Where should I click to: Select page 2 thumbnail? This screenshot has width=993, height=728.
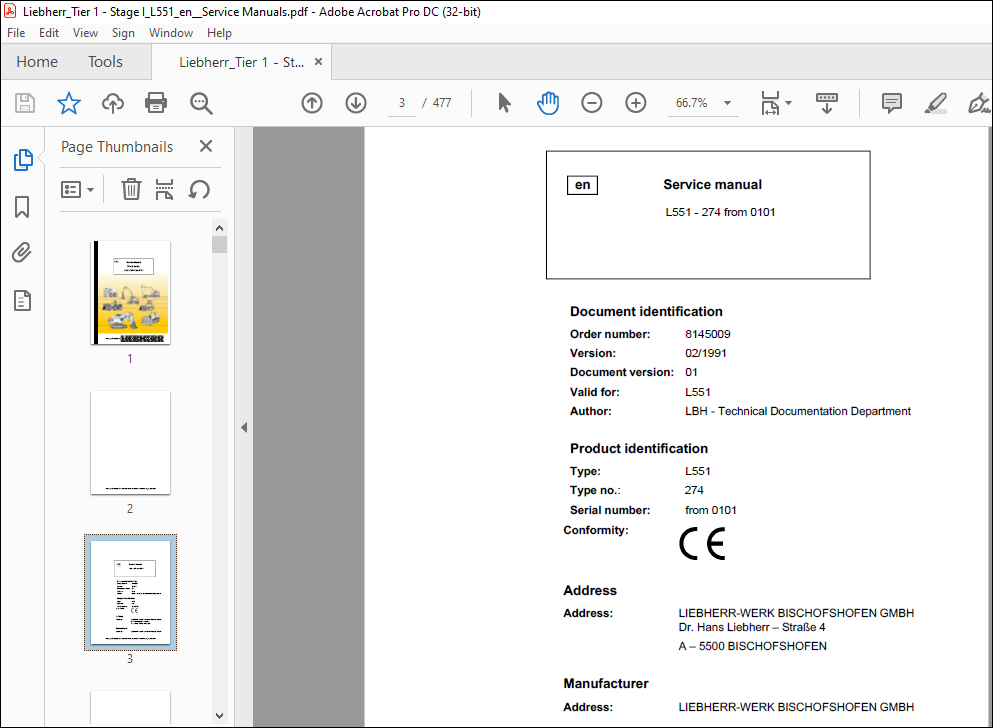130,442
